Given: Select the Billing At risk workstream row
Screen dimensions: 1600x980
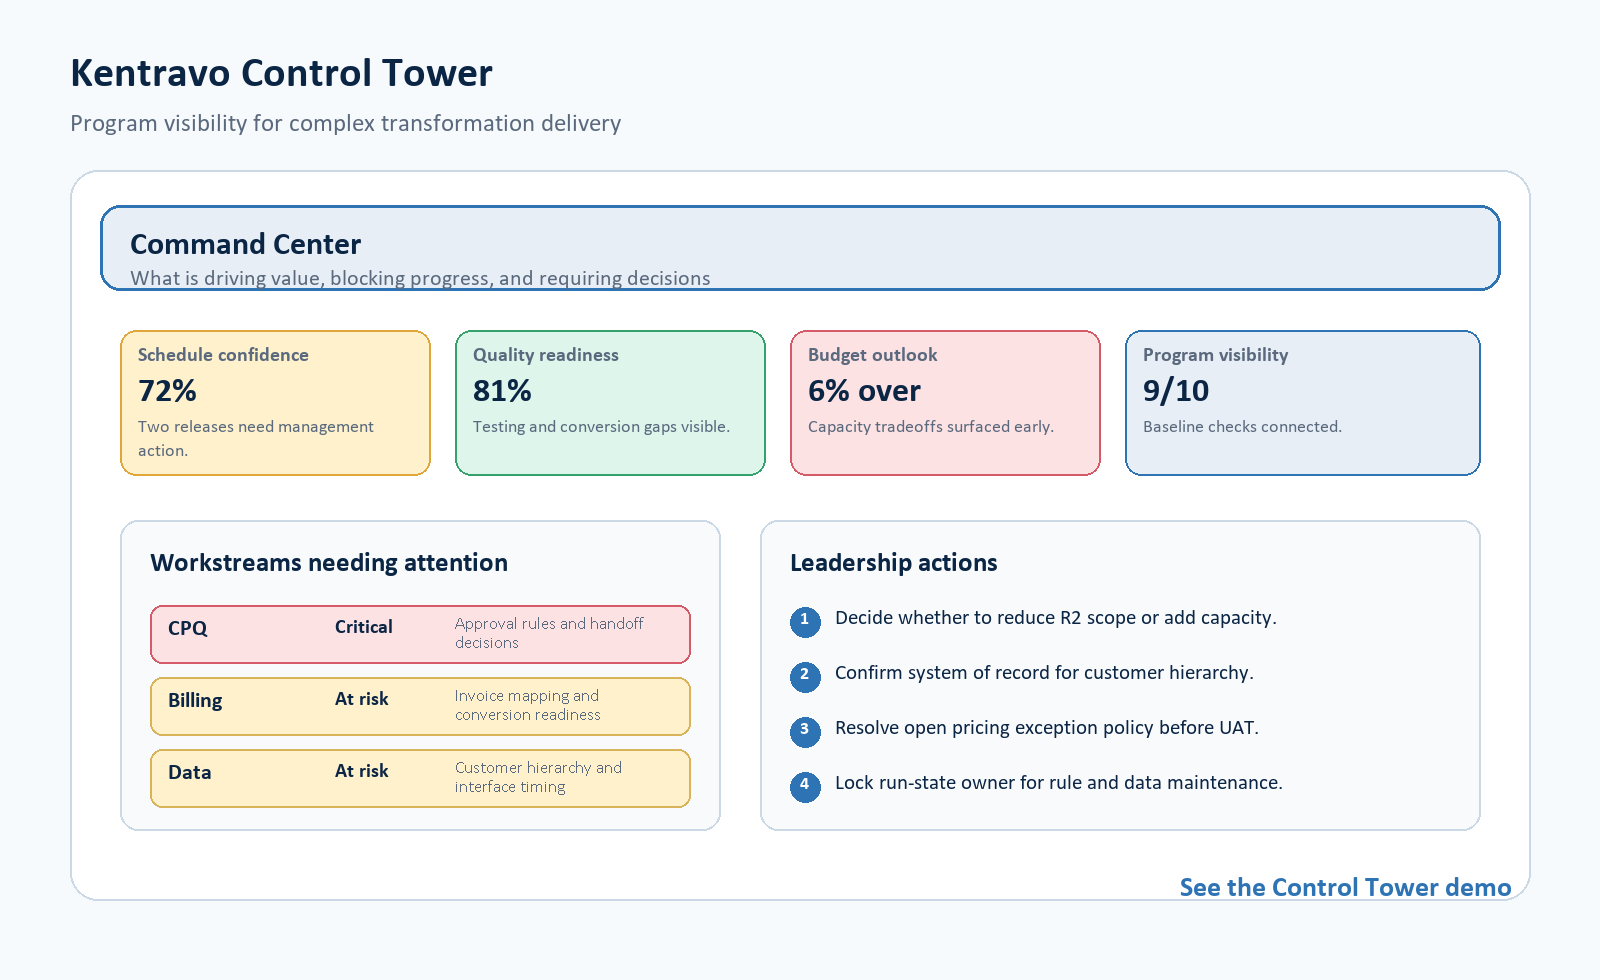Looking at the screenshot, I should click(x=420, y=706).
